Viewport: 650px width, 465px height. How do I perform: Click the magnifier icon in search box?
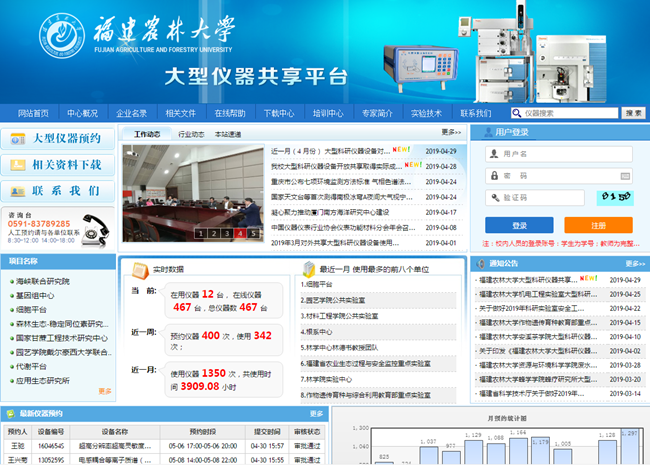[516, 113]
